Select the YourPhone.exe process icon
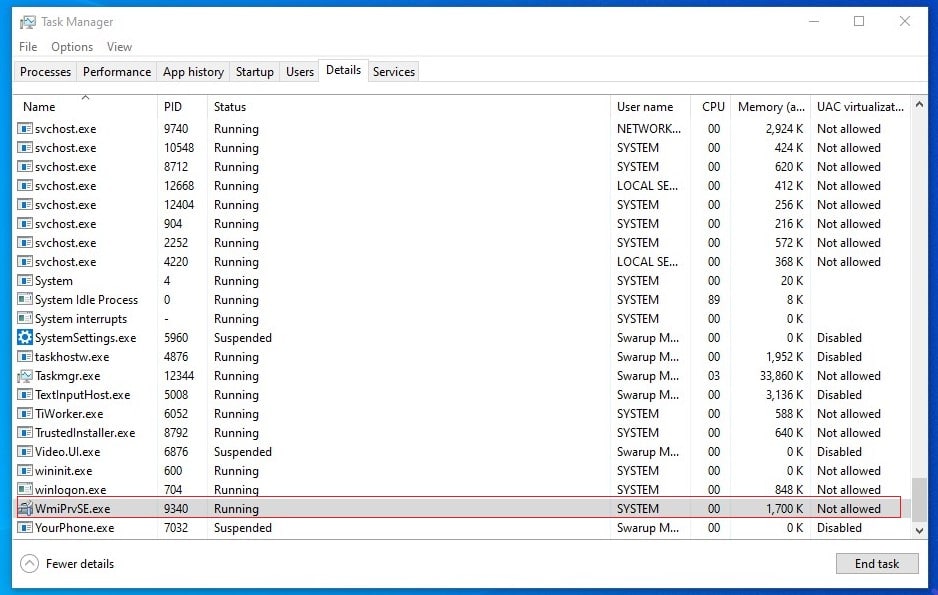Viewport: 938px width, 595px height. (25, 528)
